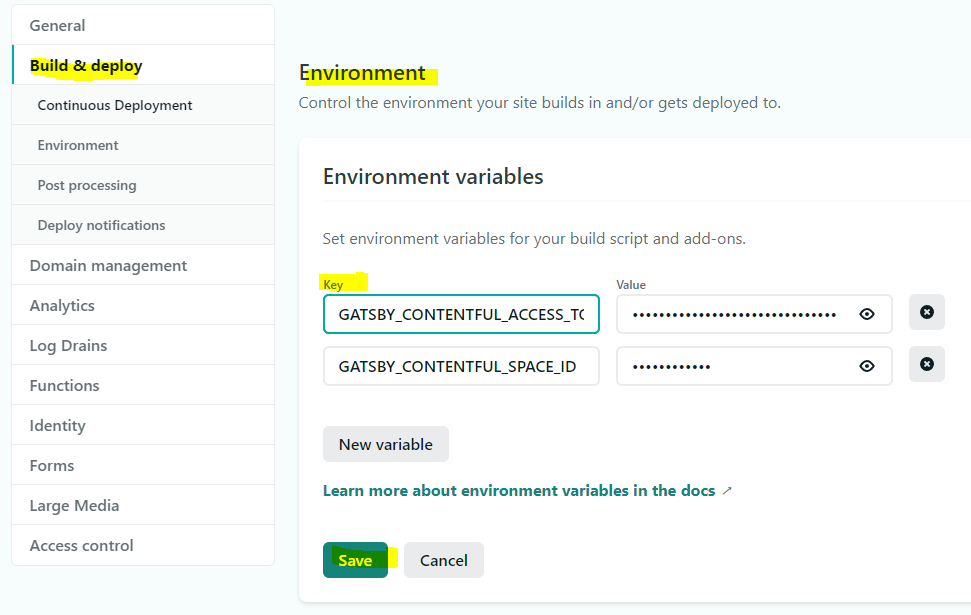Remove the GATSBY_CONTENTFUL_ACCESS_TOKEN variable row
Viewport: 971px width, 615px height.
[x=926, y=312]
